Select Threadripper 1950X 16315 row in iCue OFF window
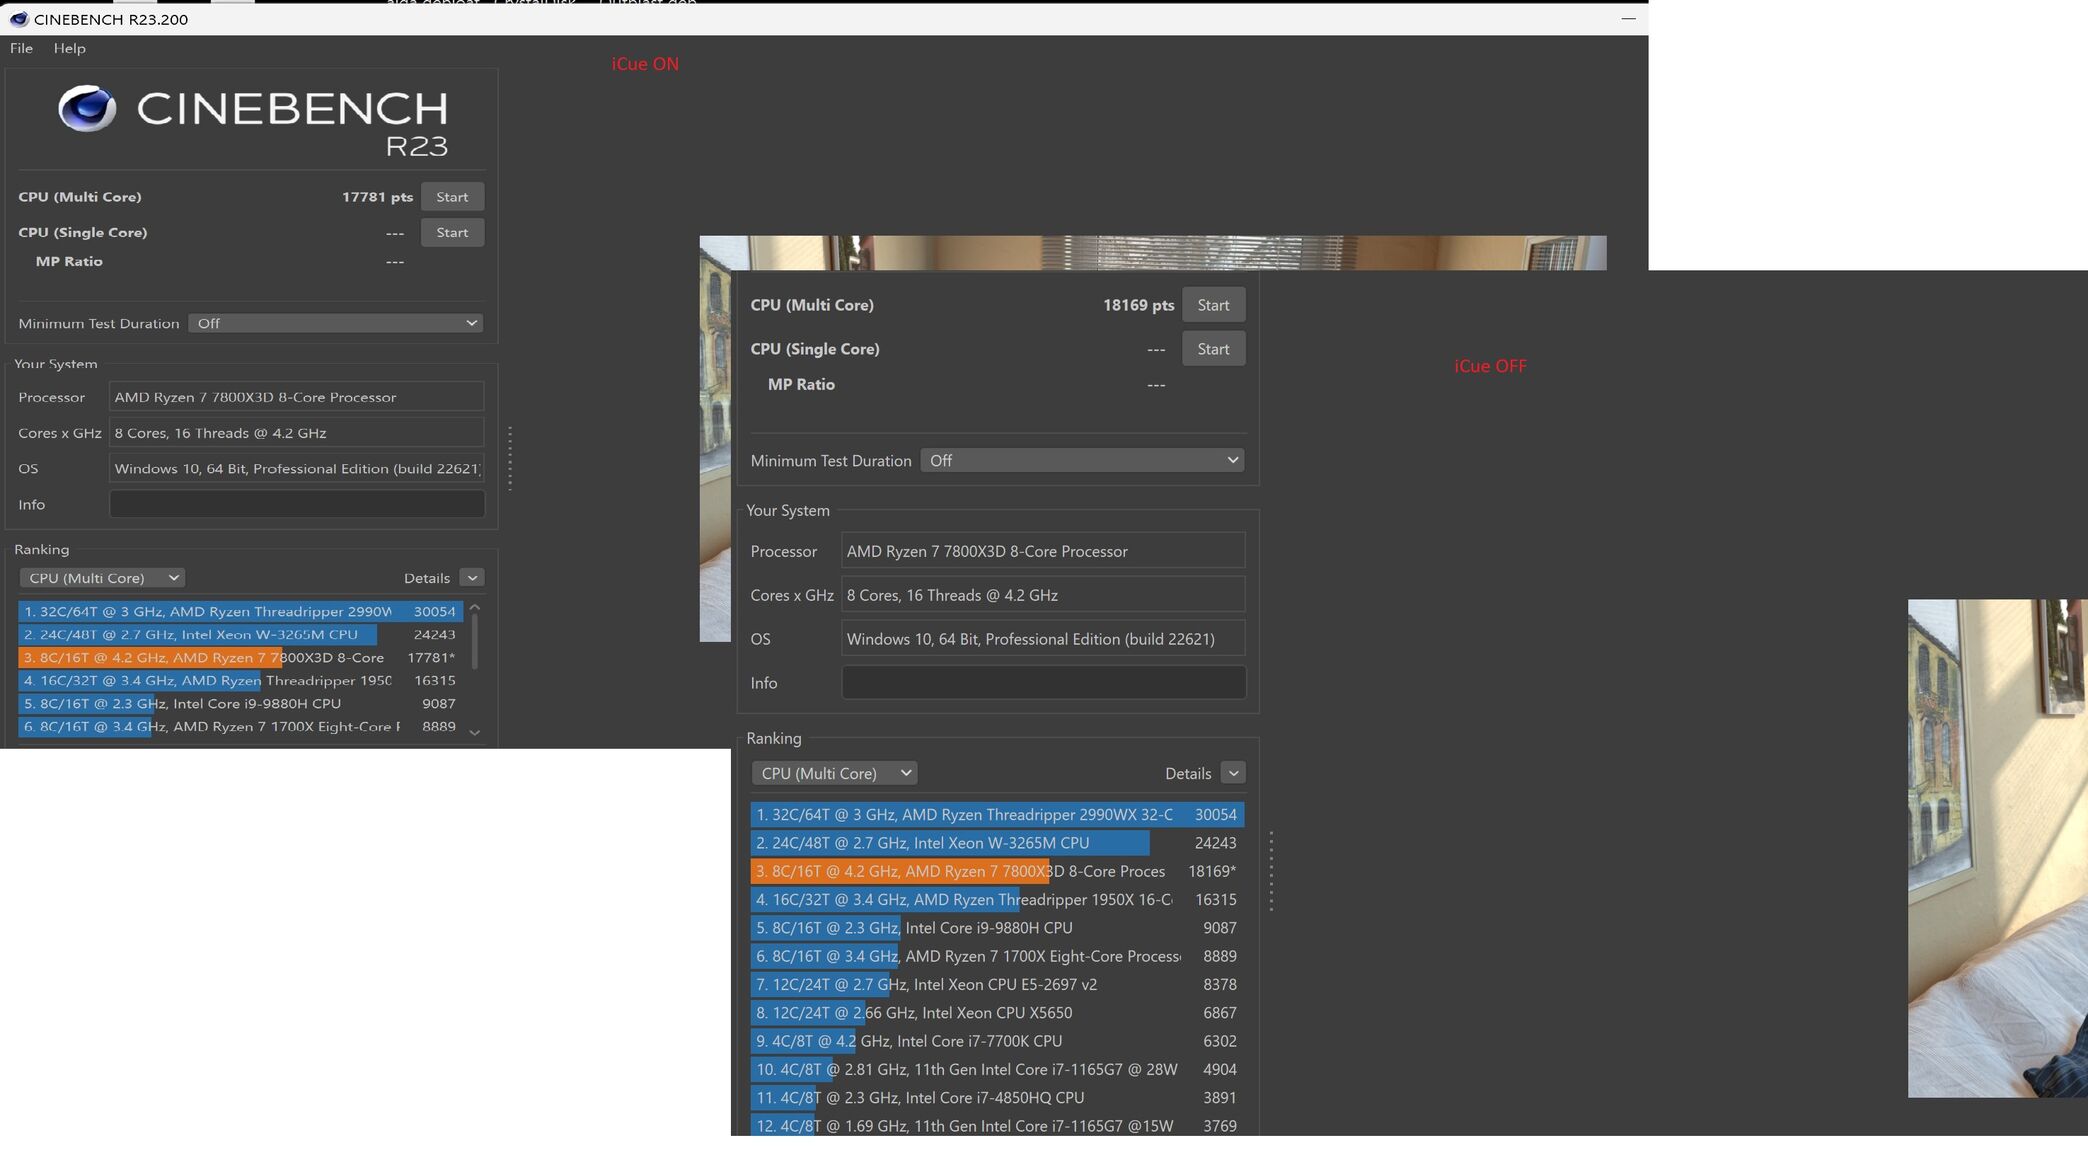The height and width of the screenshot is (1155, 2088). [997, 899]
